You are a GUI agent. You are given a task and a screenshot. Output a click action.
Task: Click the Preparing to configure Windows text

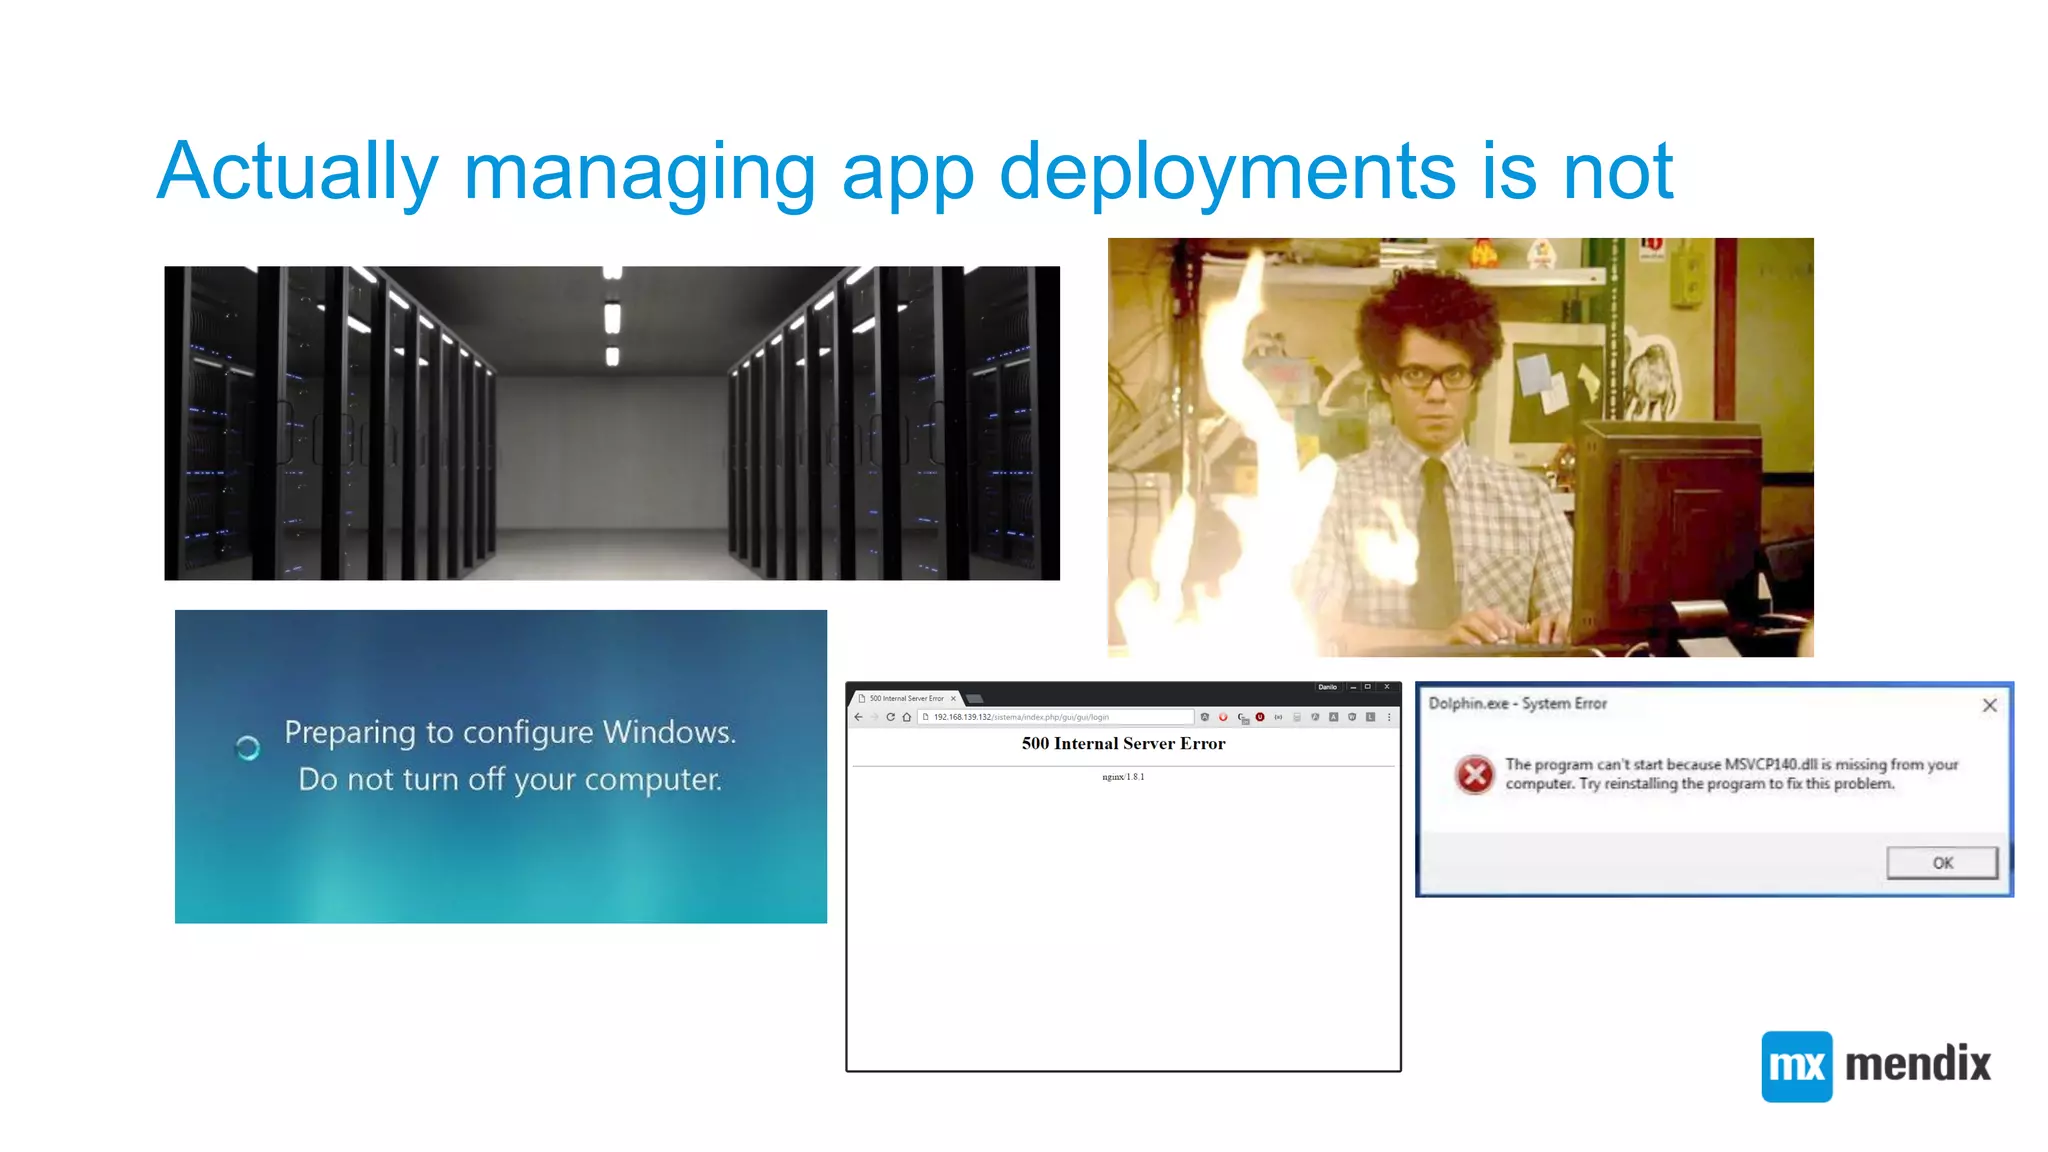pos(510,732)
